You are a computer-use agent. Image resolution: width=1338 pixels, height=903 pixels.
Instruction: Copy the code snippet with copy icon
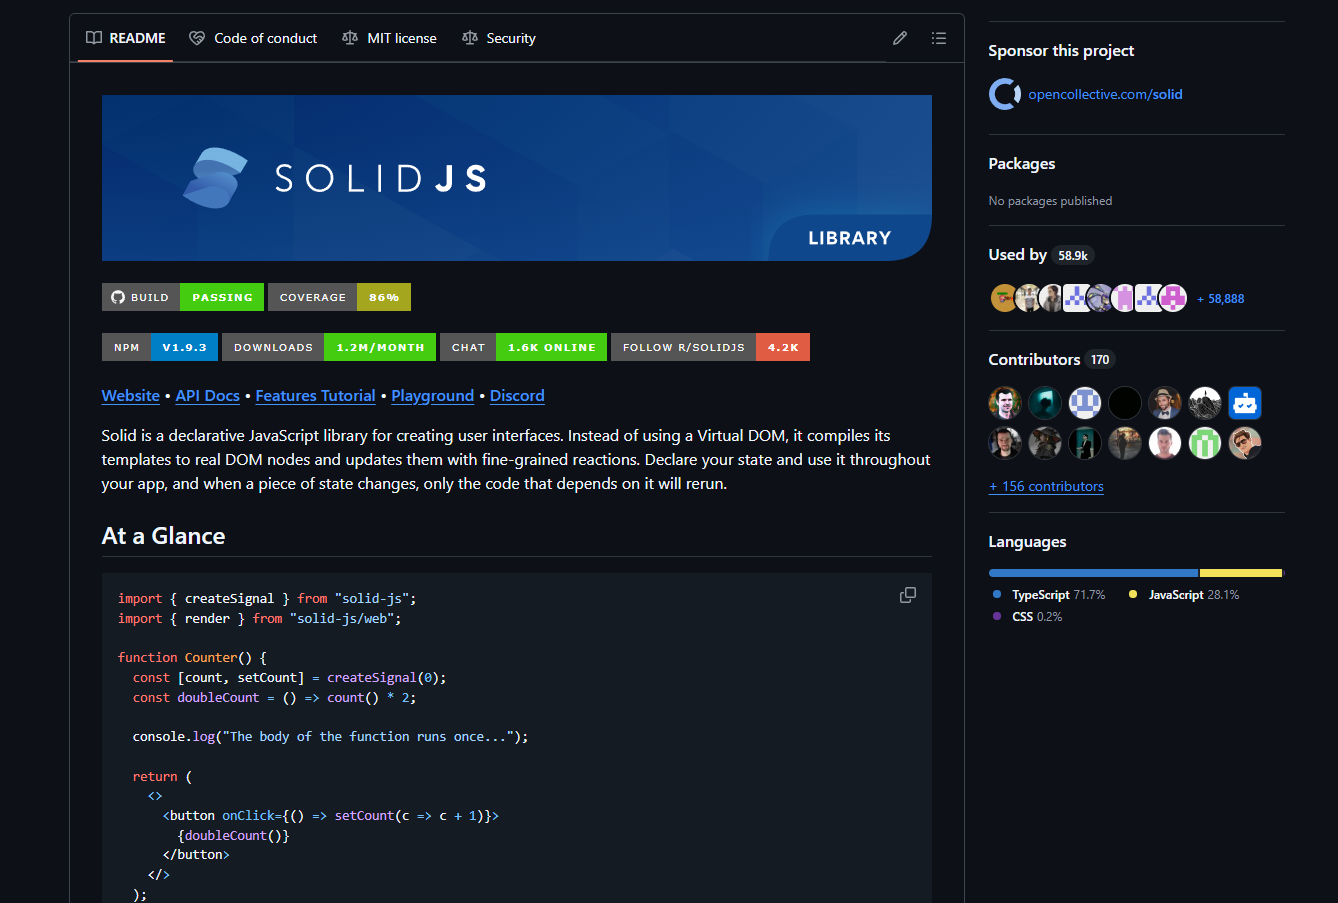coord(907,595)
